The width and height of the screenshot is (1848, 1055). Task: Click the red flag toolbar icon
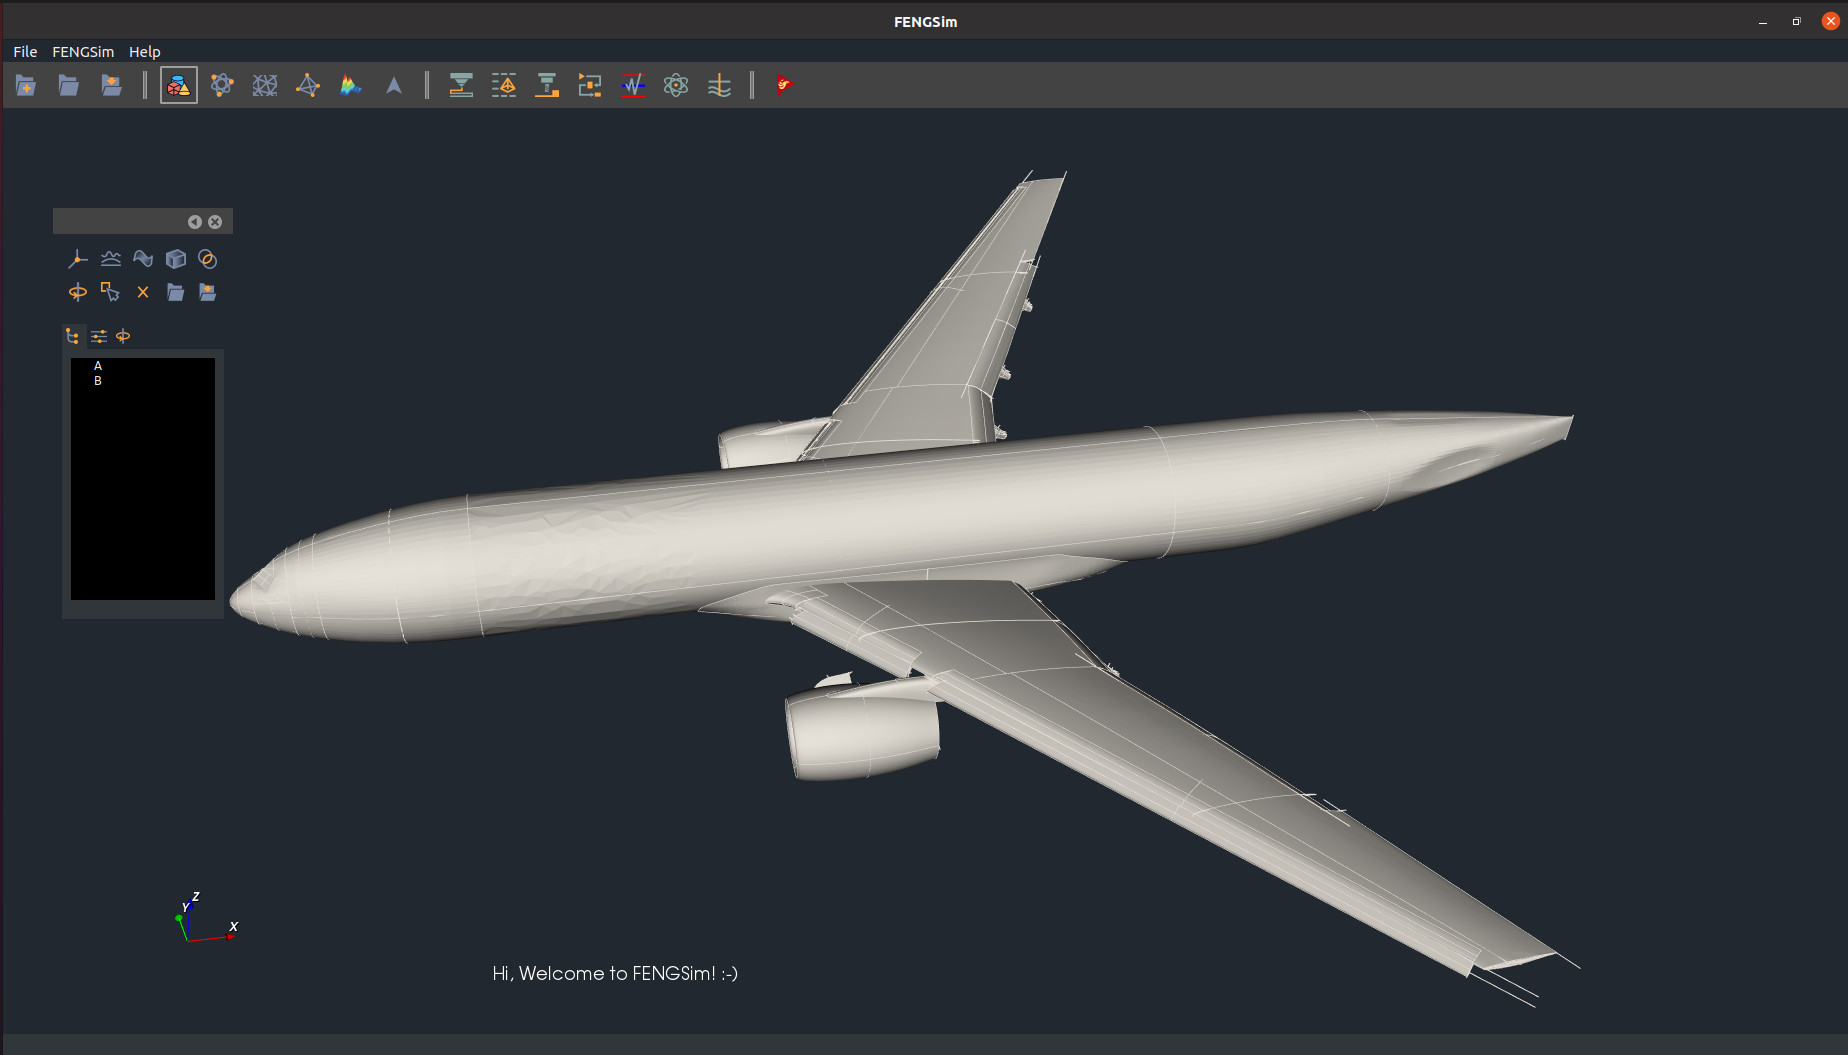click(784, 86)
